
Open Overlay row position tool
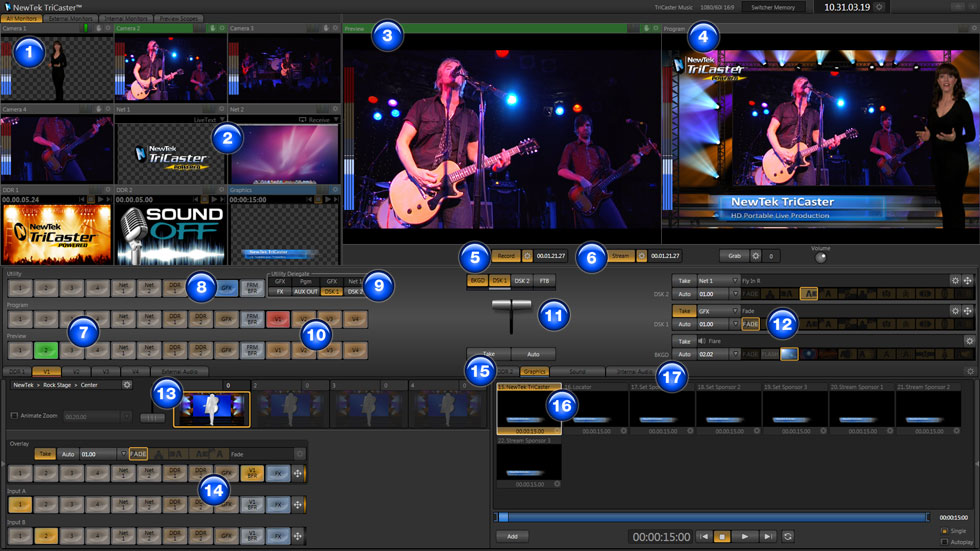(x=298, y=474)
